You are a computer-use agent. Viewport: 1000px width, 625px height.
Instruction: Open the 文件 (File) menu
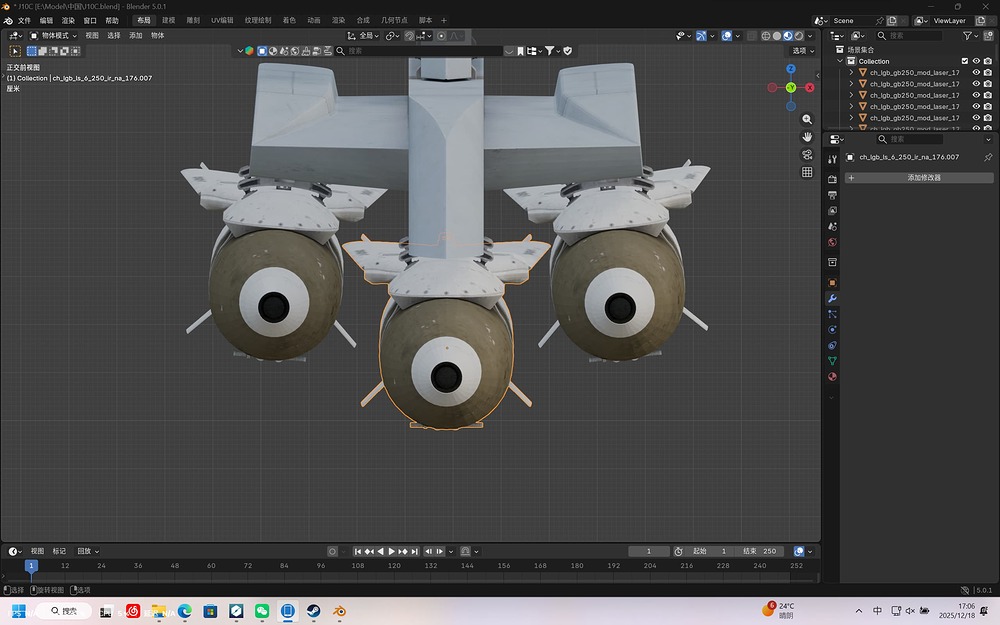point(23,20)
